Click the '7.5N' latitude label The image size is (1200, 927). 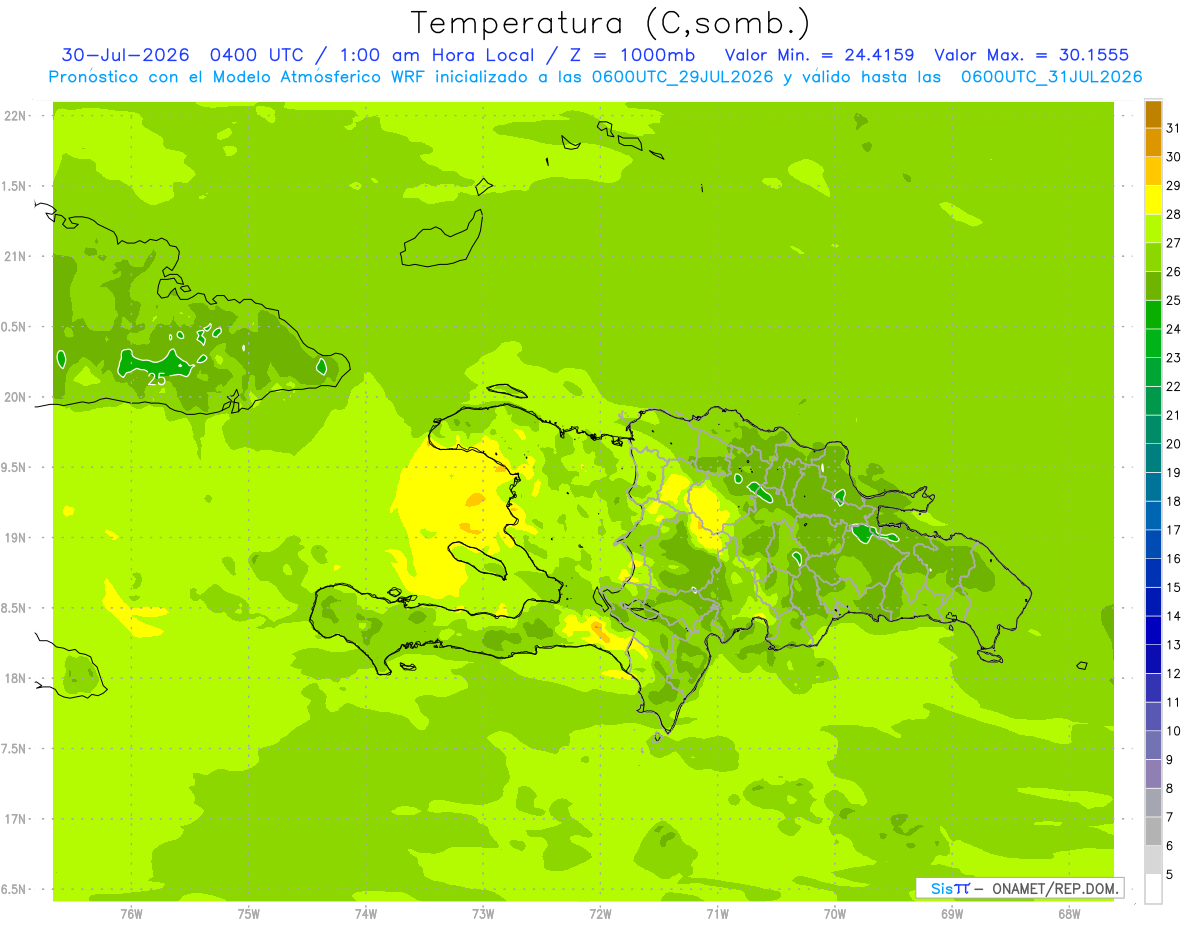[x=15, y=748]
